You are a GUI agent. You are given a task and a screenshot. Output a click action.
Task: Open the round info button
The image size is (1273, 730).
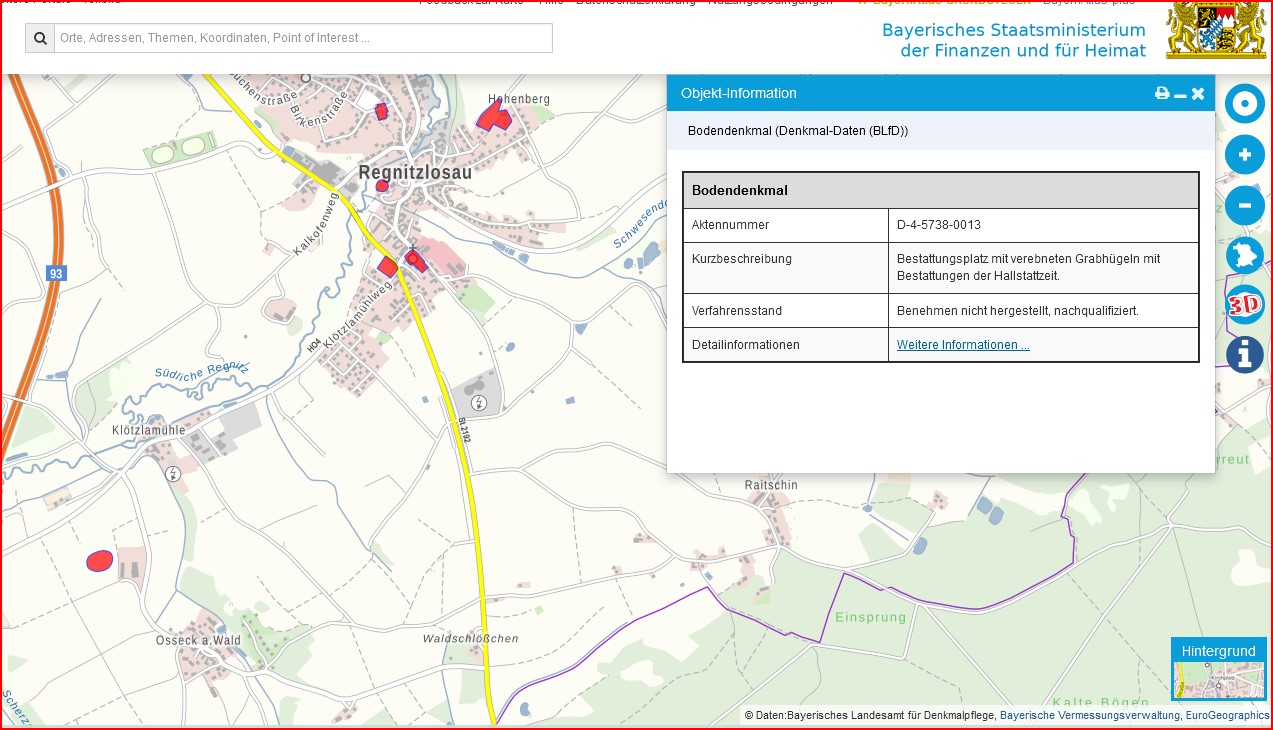1245,355
